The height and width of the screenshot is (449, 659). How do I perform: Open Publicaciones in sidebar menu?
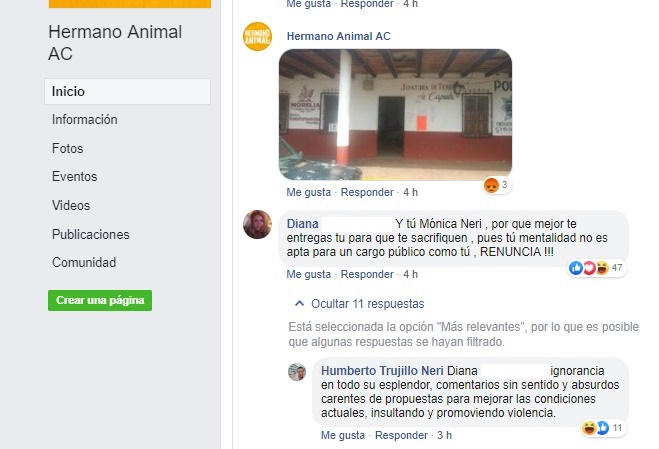pyautogui.click(x=90, y=234)
